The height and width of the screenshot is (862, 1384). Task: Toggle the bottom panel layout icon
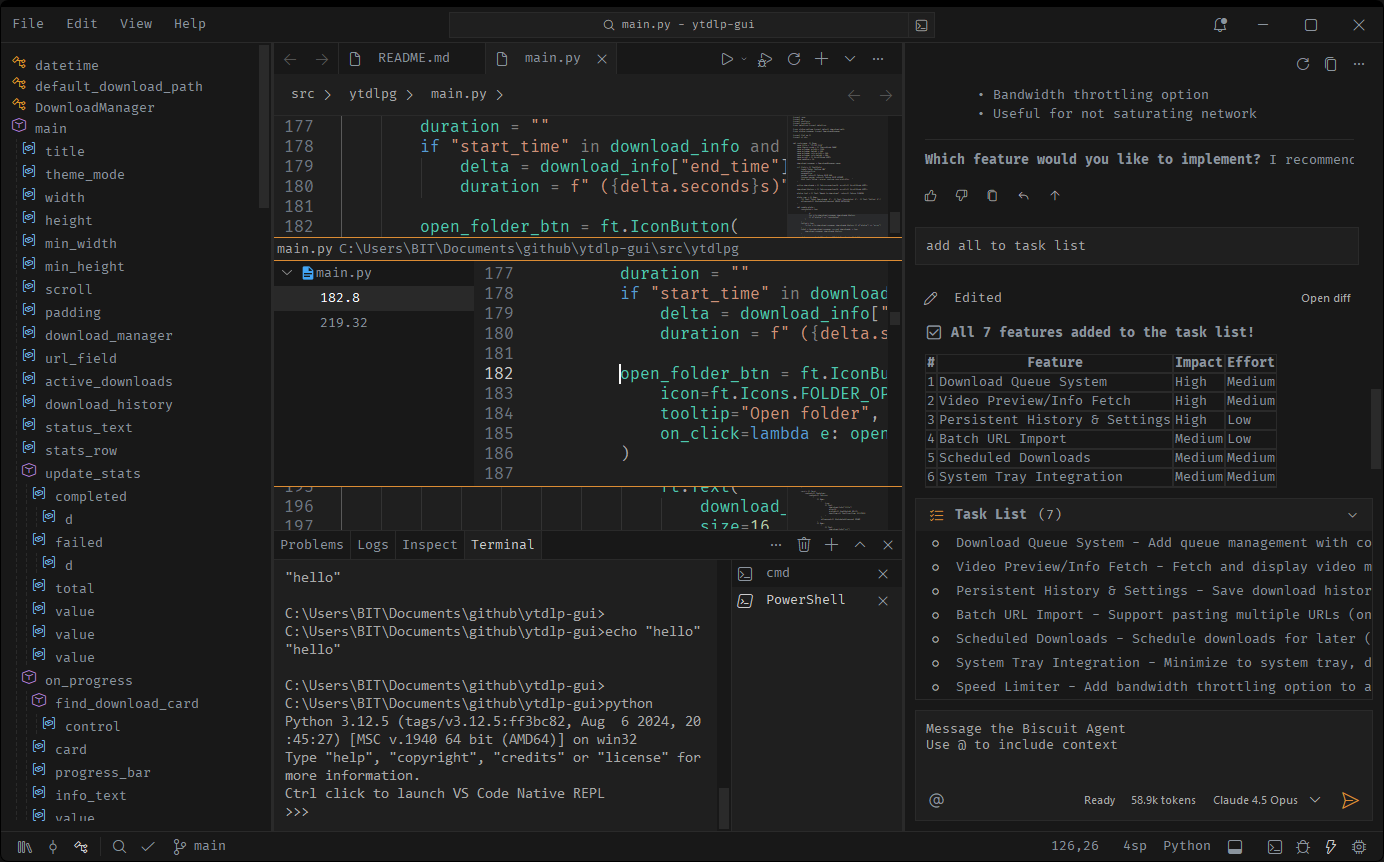pos(1235,846)
